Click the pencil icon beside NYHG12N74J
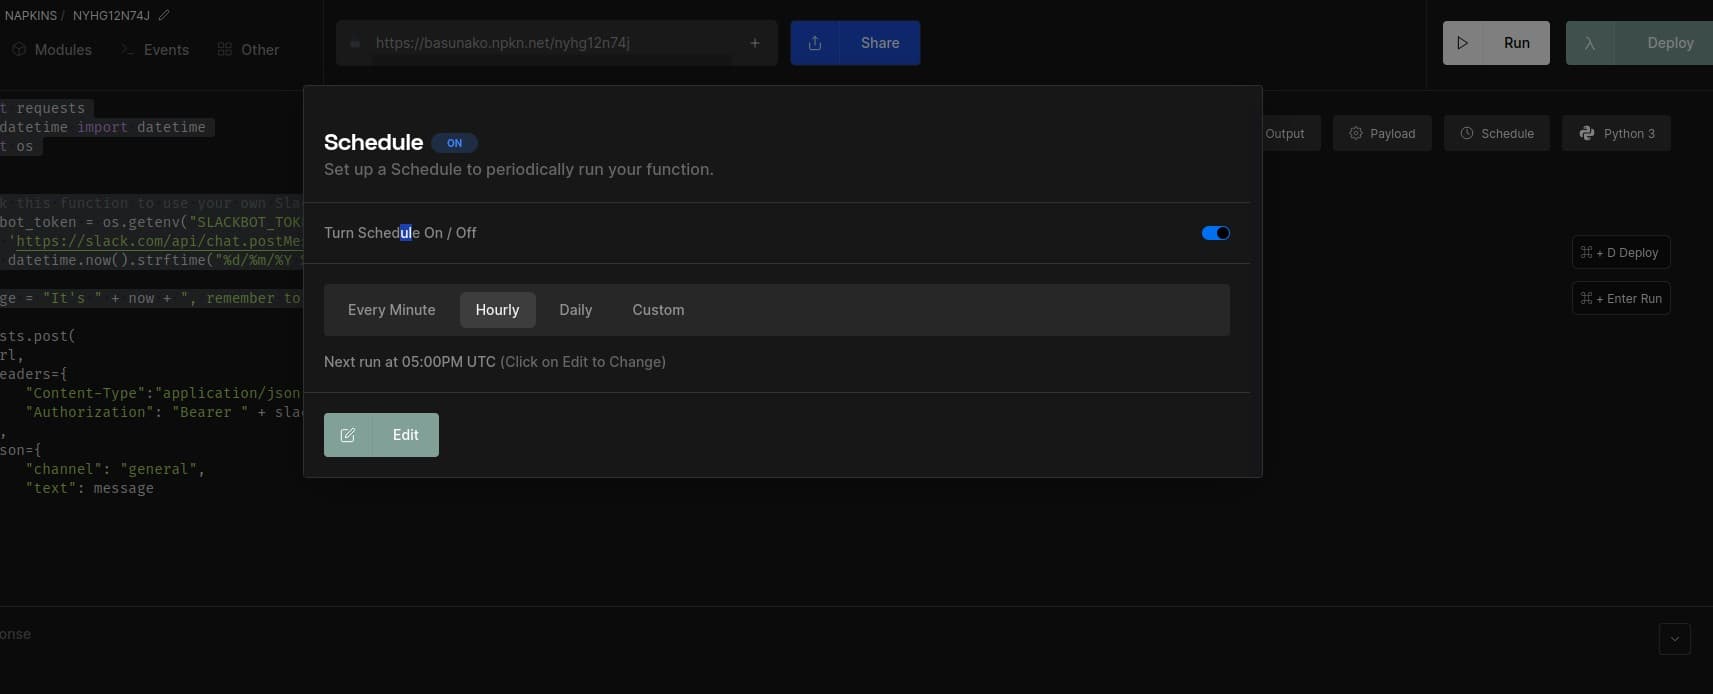The image size is (1713, 694). [164, 16]
